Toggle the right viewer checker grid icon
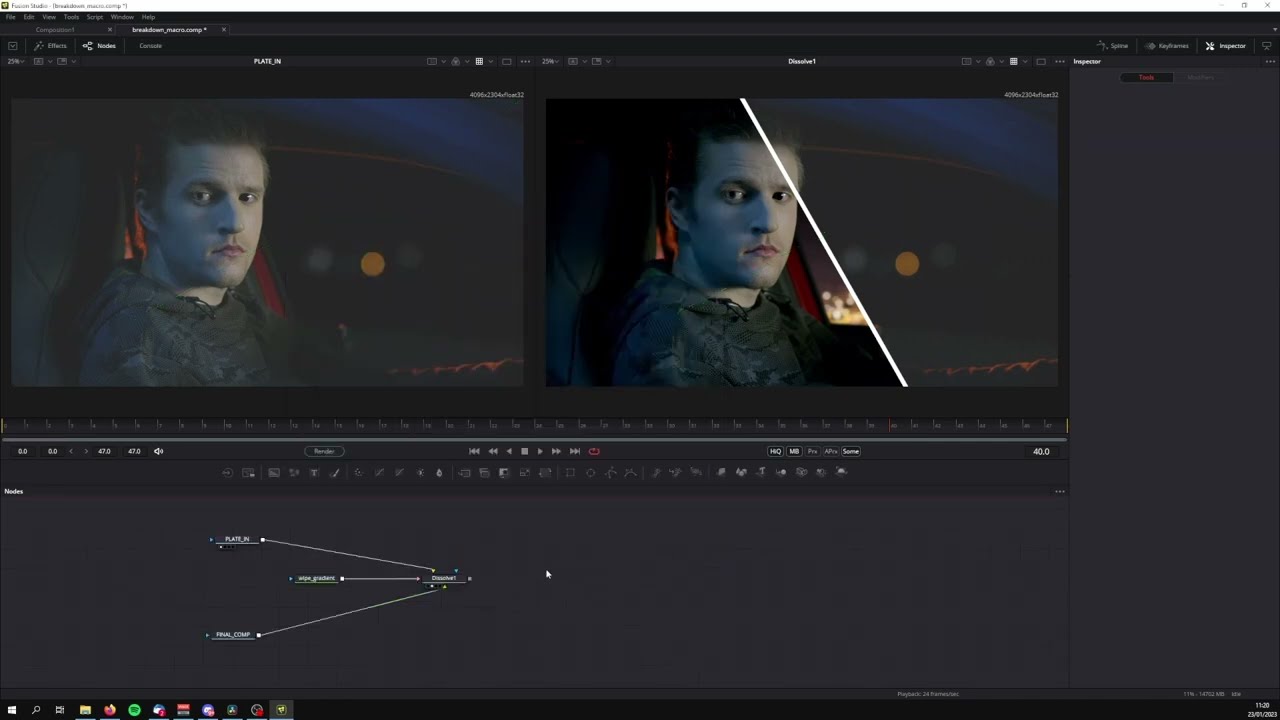Viewport: 1280px width, 720px height. (1013, 61)
